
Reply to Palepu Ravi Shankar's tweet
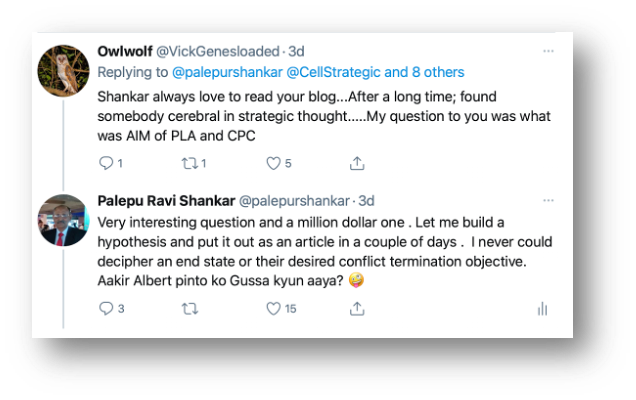coord(106,309)
